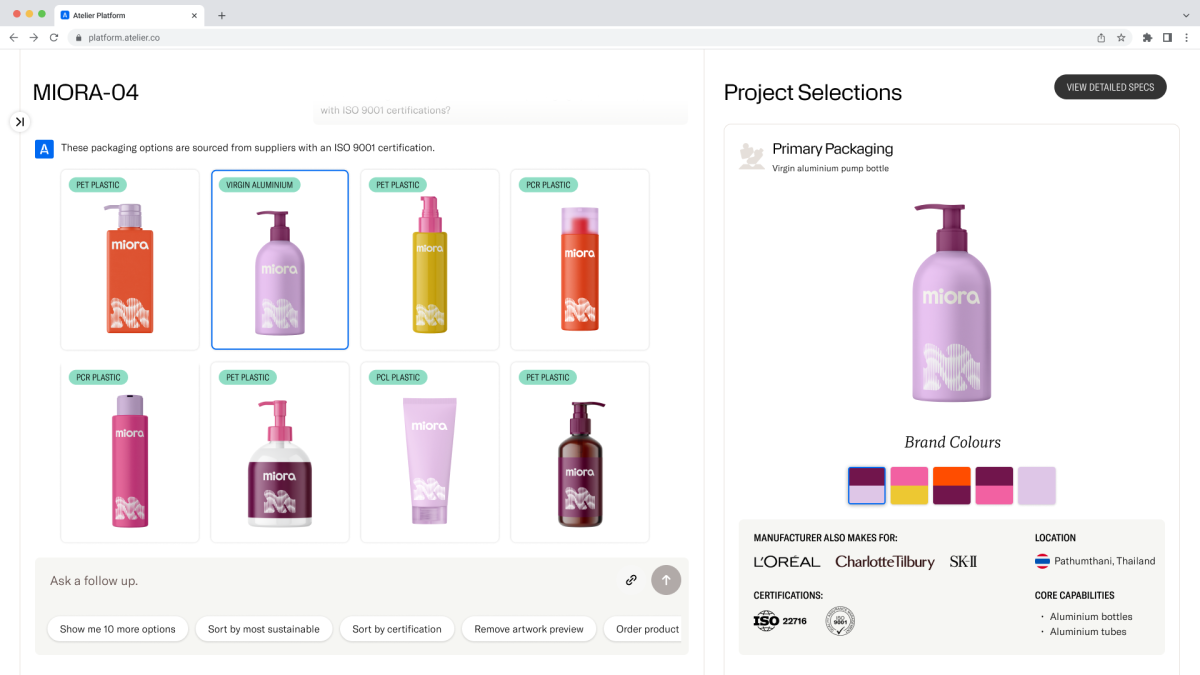
Task: Click Show me 10 more options
Action: (x=117, y=629)
